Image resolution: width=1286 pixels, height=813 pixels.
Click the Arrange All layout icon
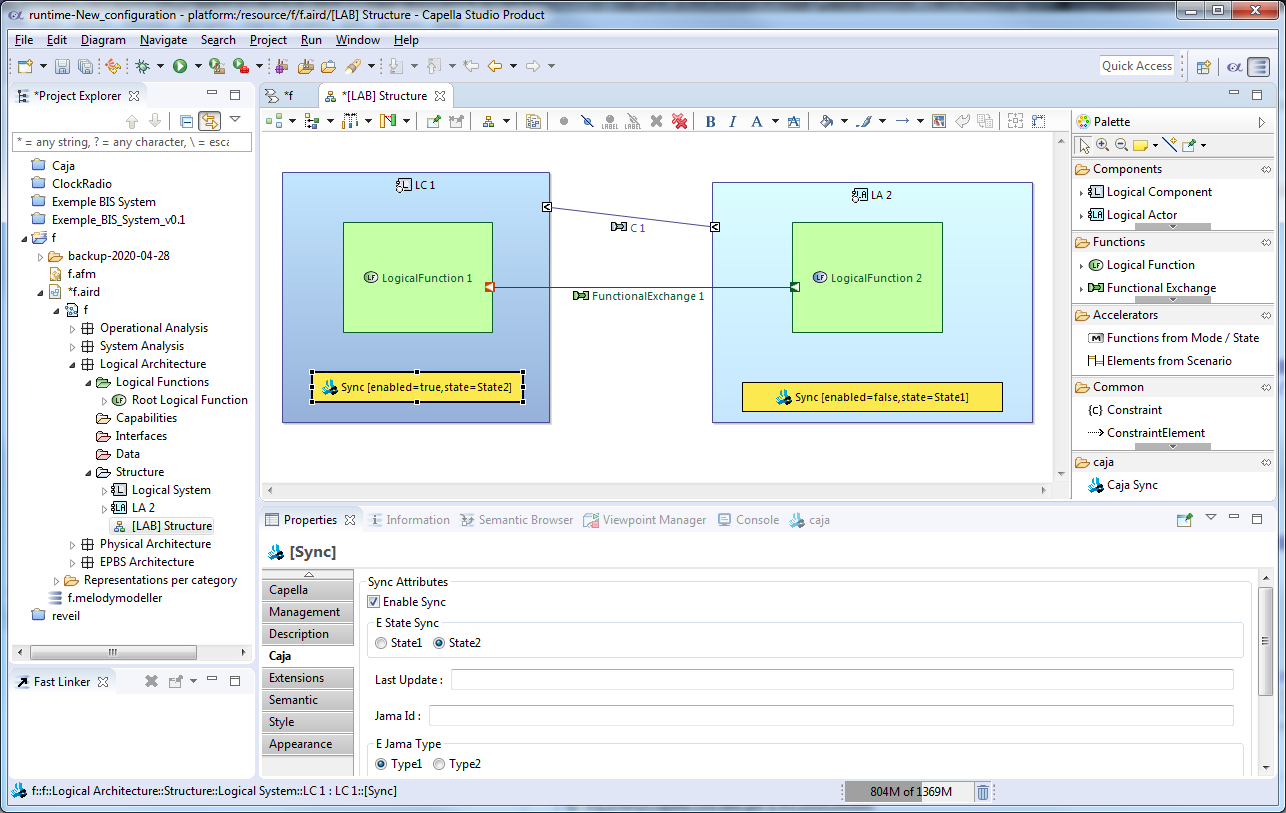(274, 121)
